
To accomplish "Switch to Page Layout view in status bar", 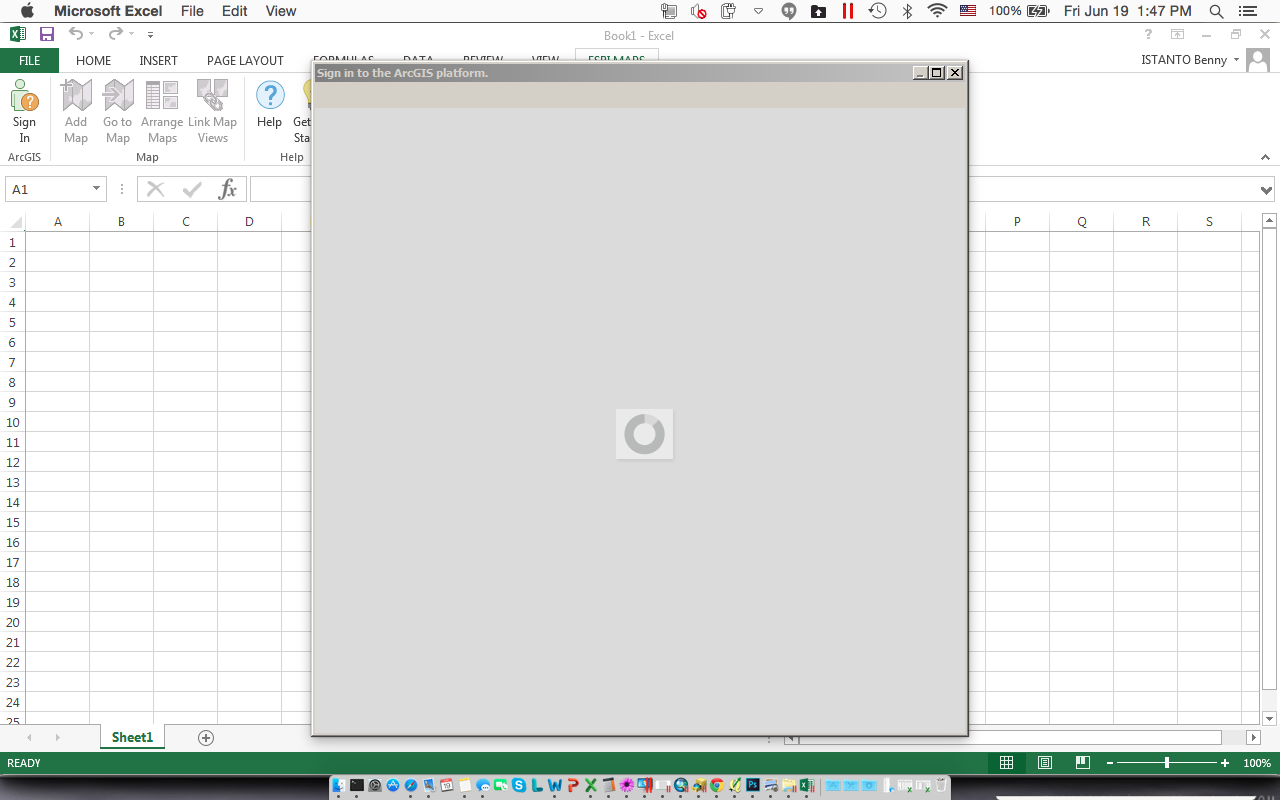I will [x=1045, y=763].
